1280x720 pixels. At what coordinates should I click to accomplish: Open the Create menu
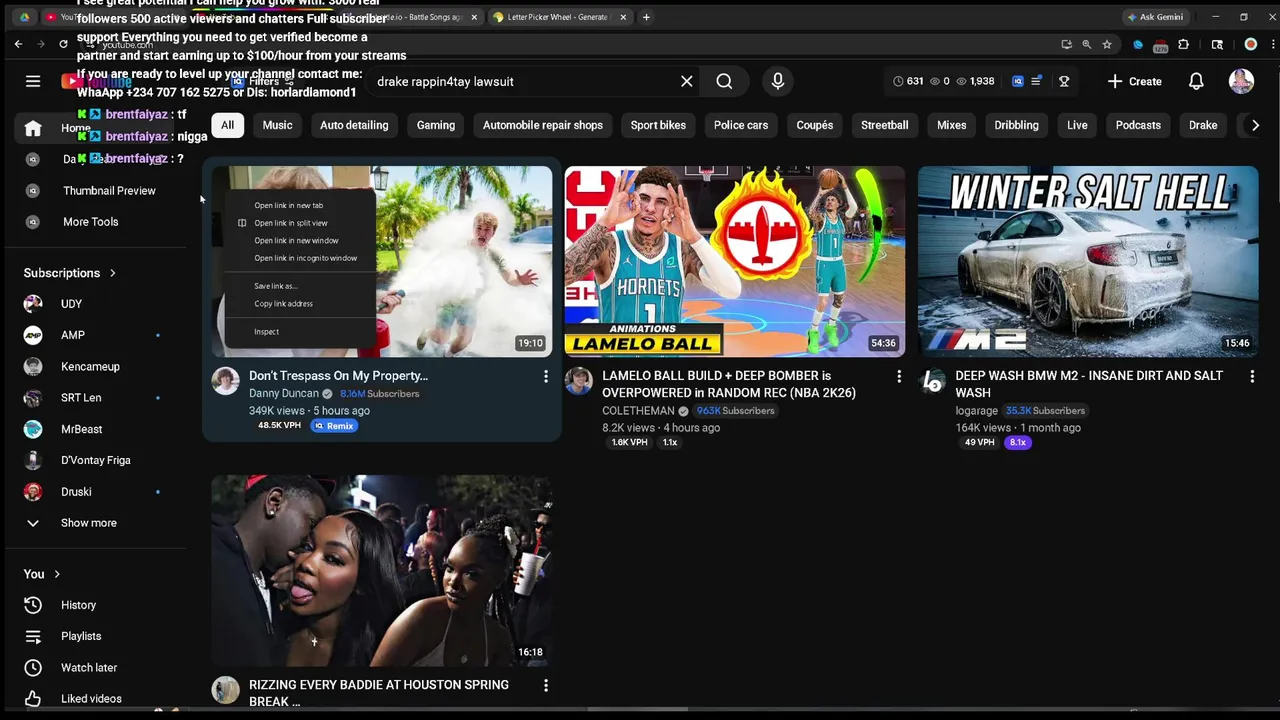coord(1135,81)
